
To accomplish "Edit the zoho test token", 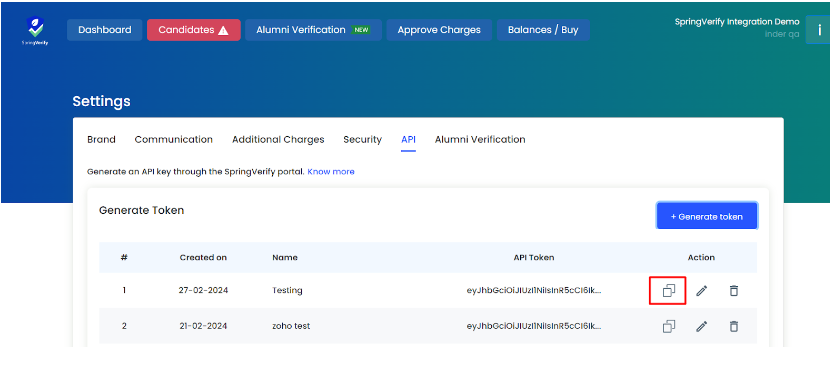I will [701, 326].
